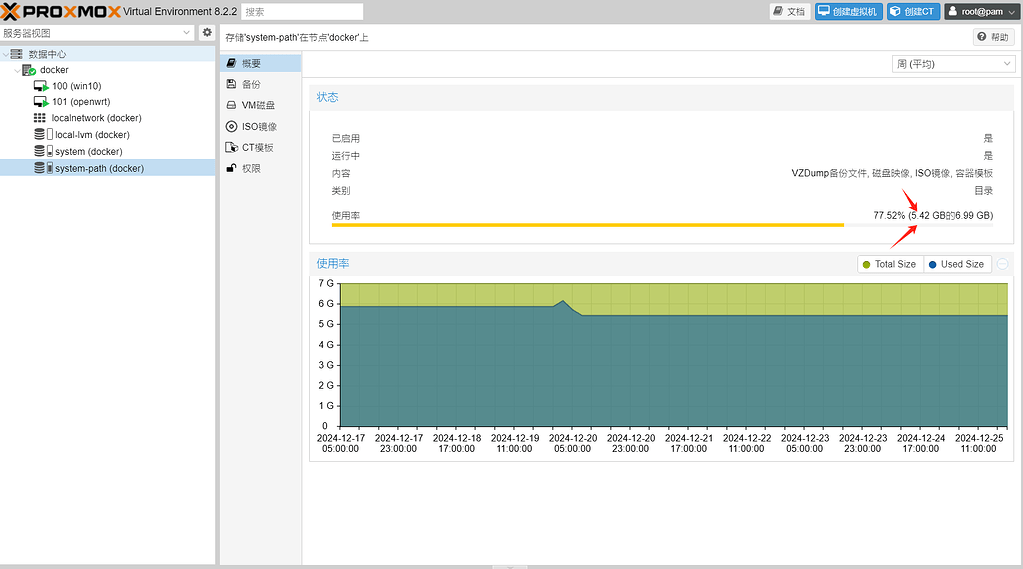Image resolution: width=1023 pixels, height=569 pixels.
Task: Open the CT Templates (CT模板) tab
Action: click(260, 147)
